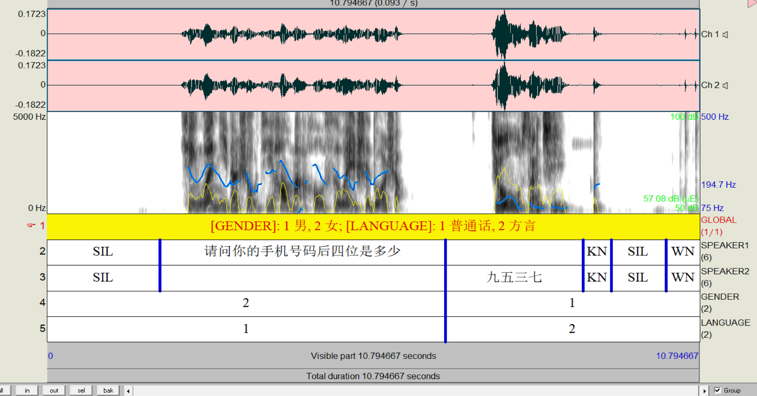Screen dimensions: 757x396
Task: Select LANGUAGE interval labeled 2
Action: 573,329
